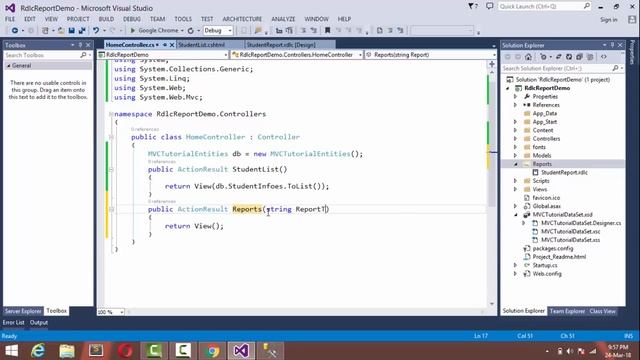Image resolution: width=640 pixels, height=360 pixels.
Task: Toggle auto-hide pin on Toolbox panel
Action: point(80,45)
